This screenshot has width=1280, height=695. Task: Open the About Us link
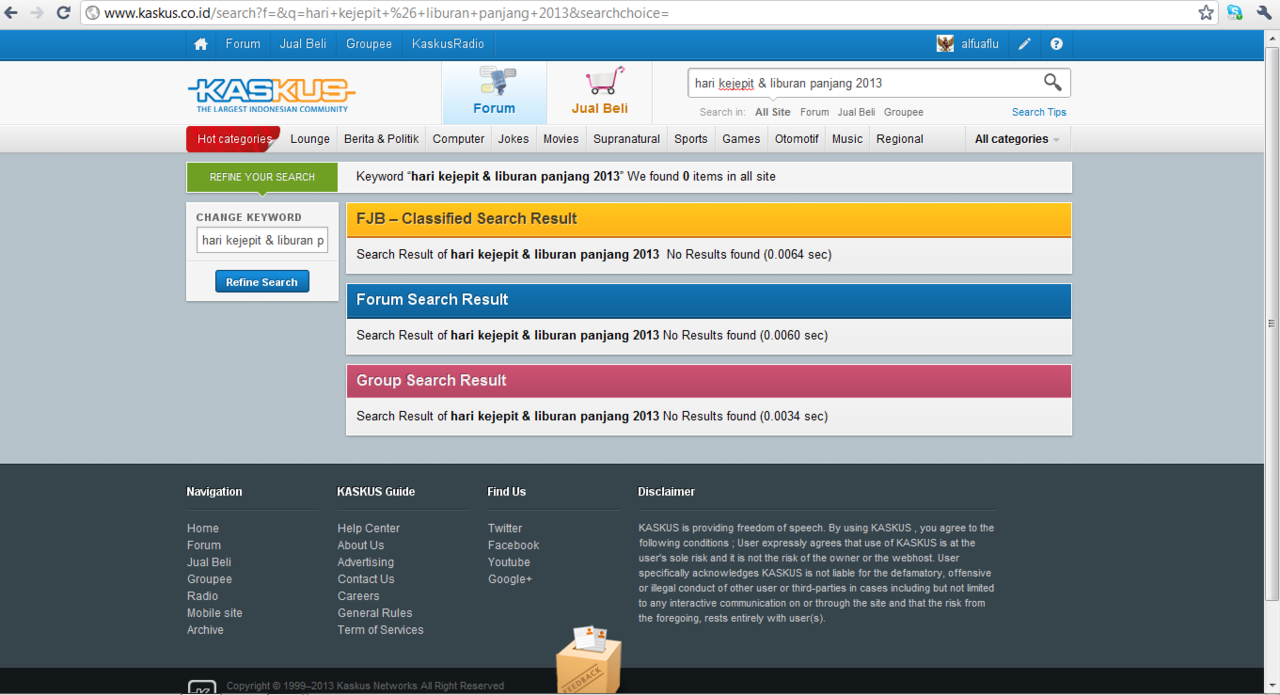[x=361, y=545]
